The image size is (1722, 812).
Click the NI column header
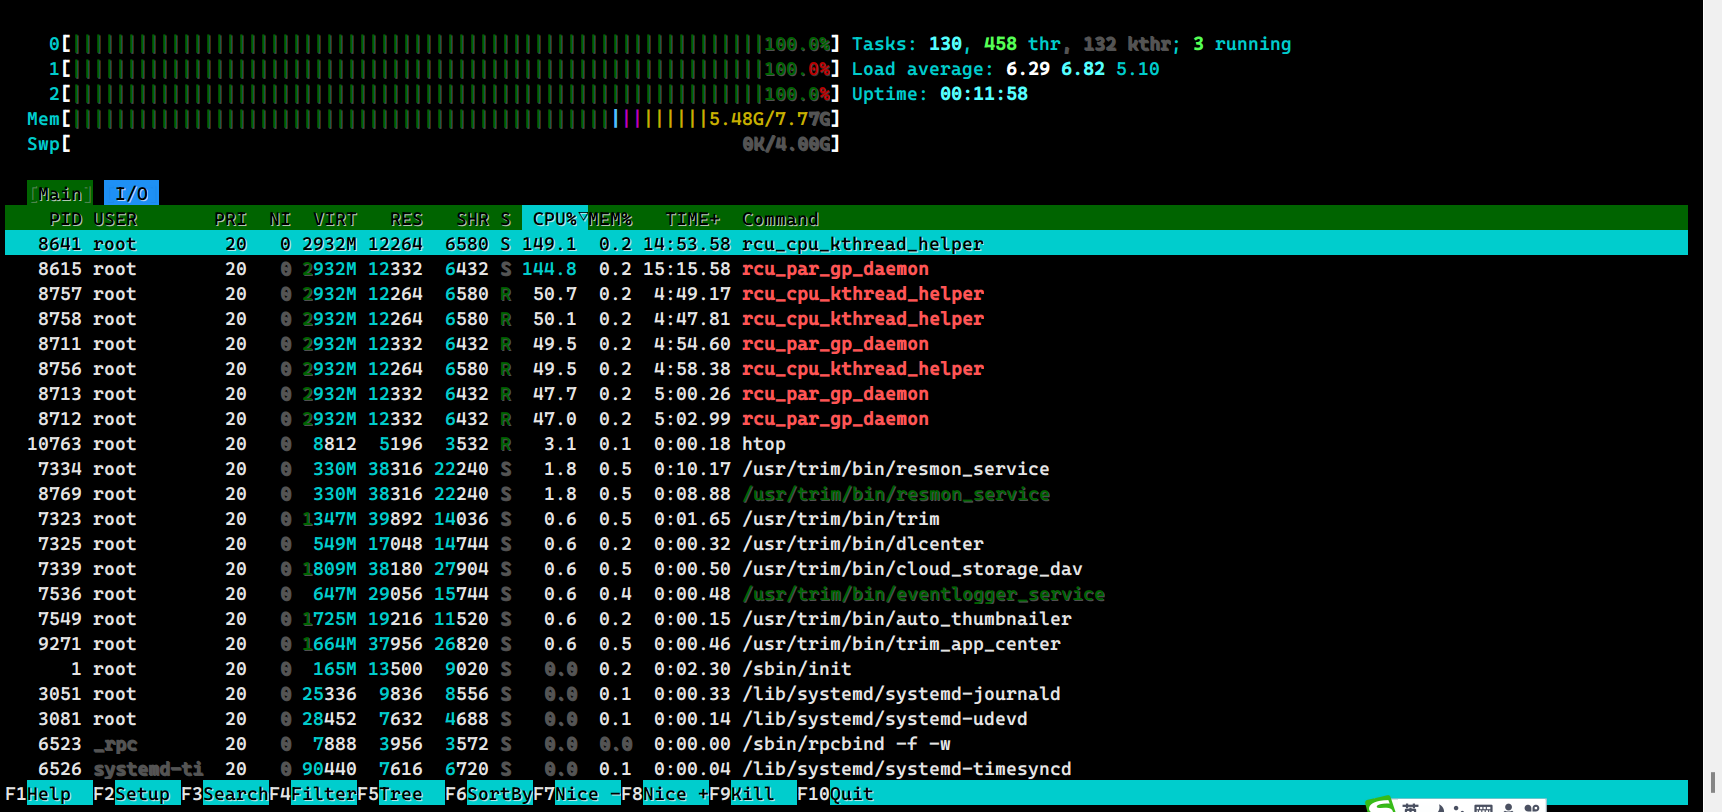[x=280, y=219]
